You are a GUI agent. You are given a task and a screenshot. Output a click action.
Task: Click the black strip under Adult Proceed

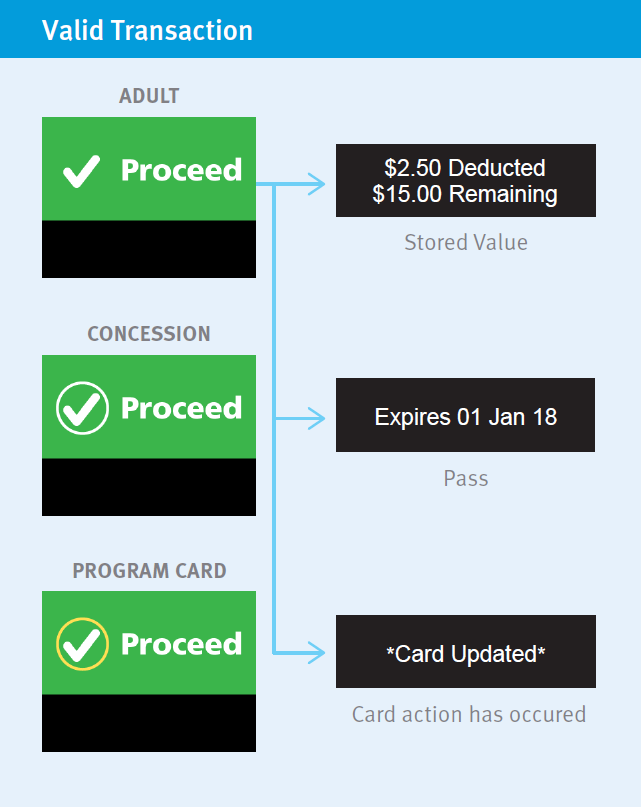(x=149, y=249)
